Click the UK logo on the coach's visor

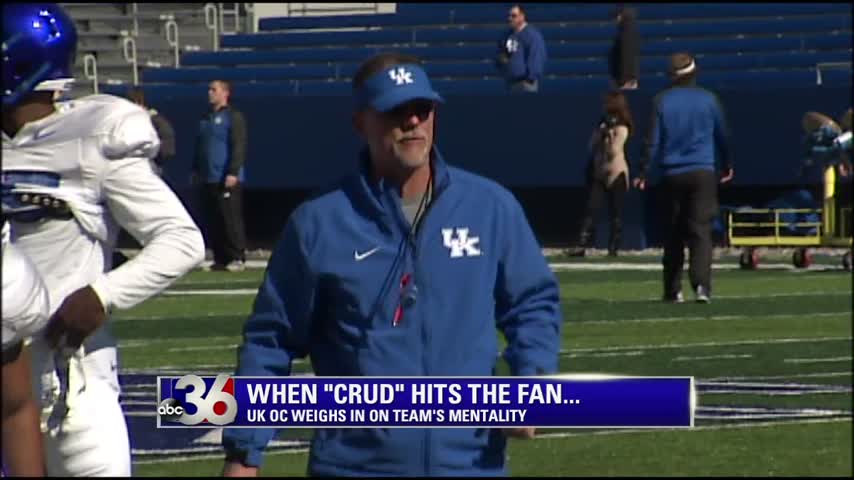coord(401,76)
